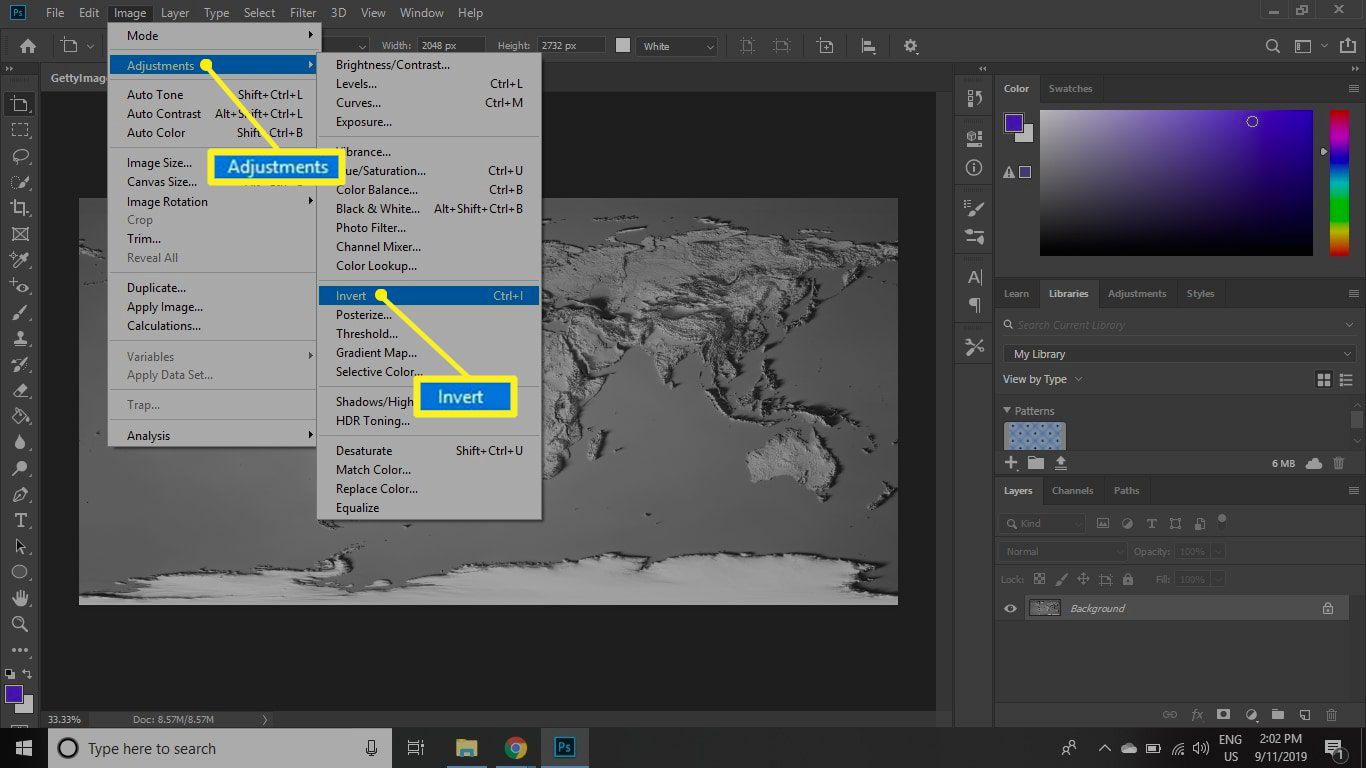Switch Libraries panel to list view
The image size is (1366, 768).
click(1346, 380)
